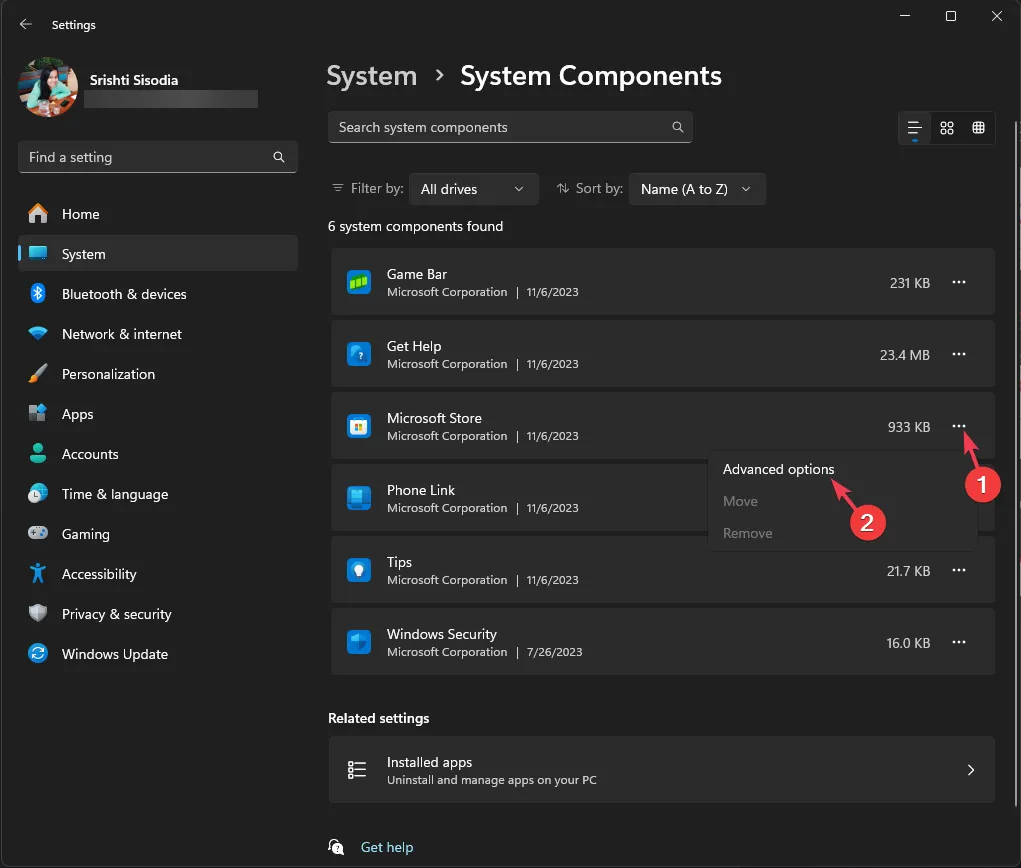Image resolution: width=1021 pixels, height=868 pixels.
Task: Click the Accounts sidebar icon
Action: (38, 454)
